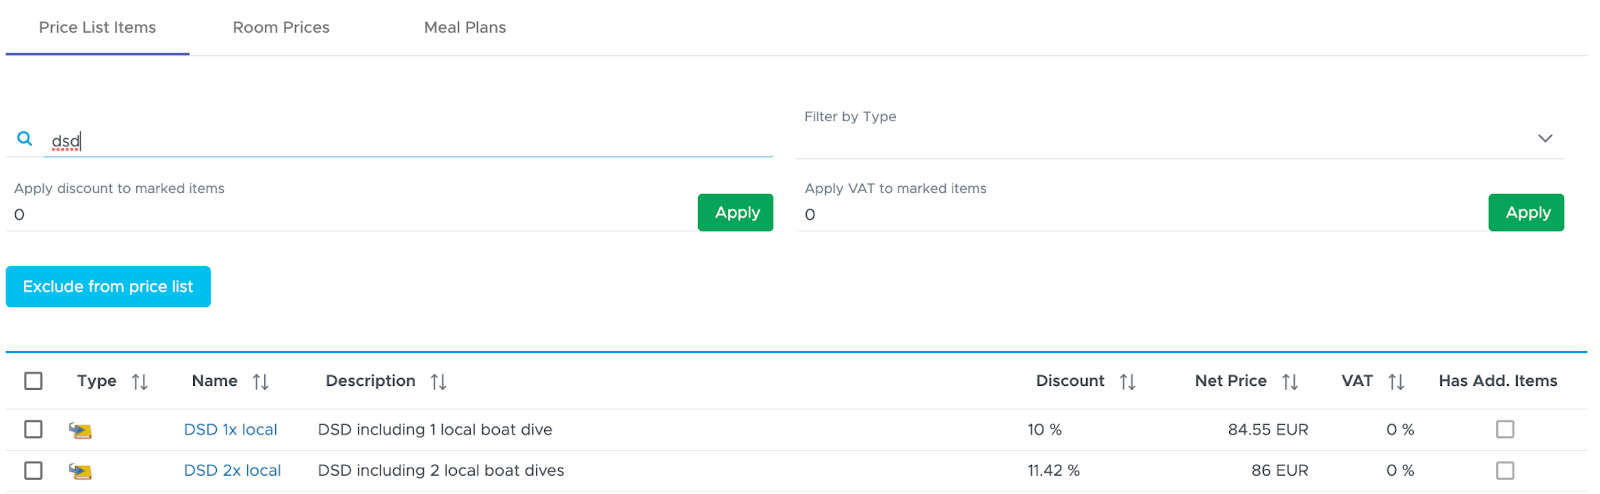Mark the DSD 1x local row checkbox
Image resolution: width=1600 pixels, height=494 pixels.
33,429
